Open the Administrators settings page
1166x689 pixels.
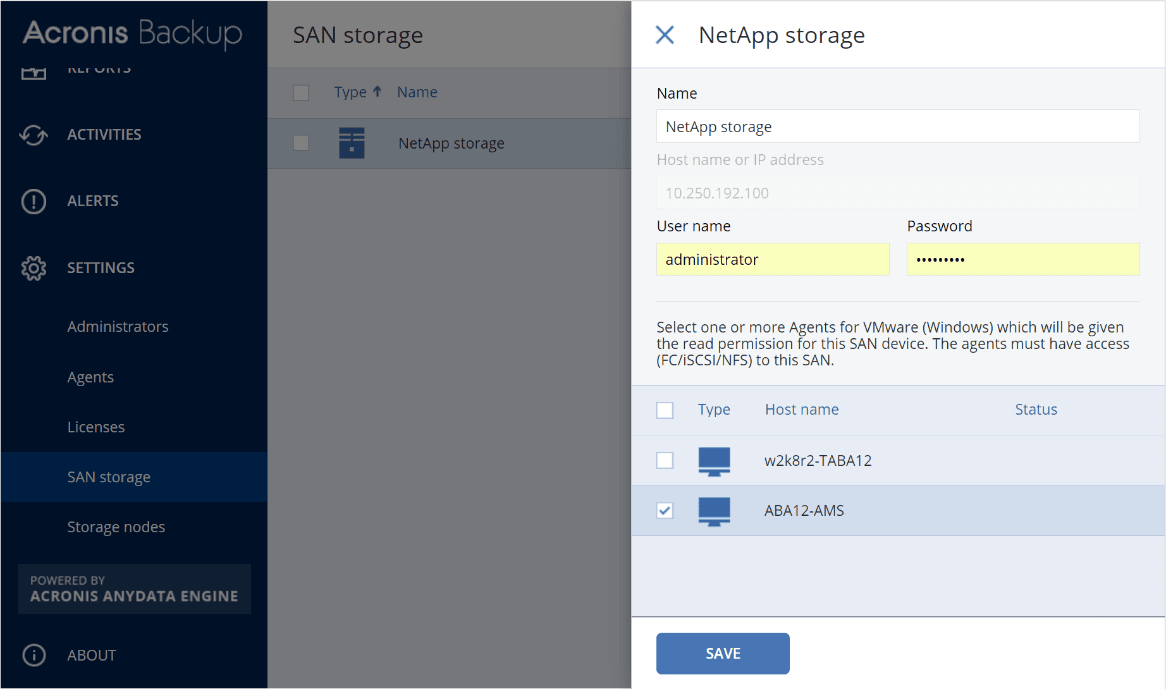click(117, 327)
